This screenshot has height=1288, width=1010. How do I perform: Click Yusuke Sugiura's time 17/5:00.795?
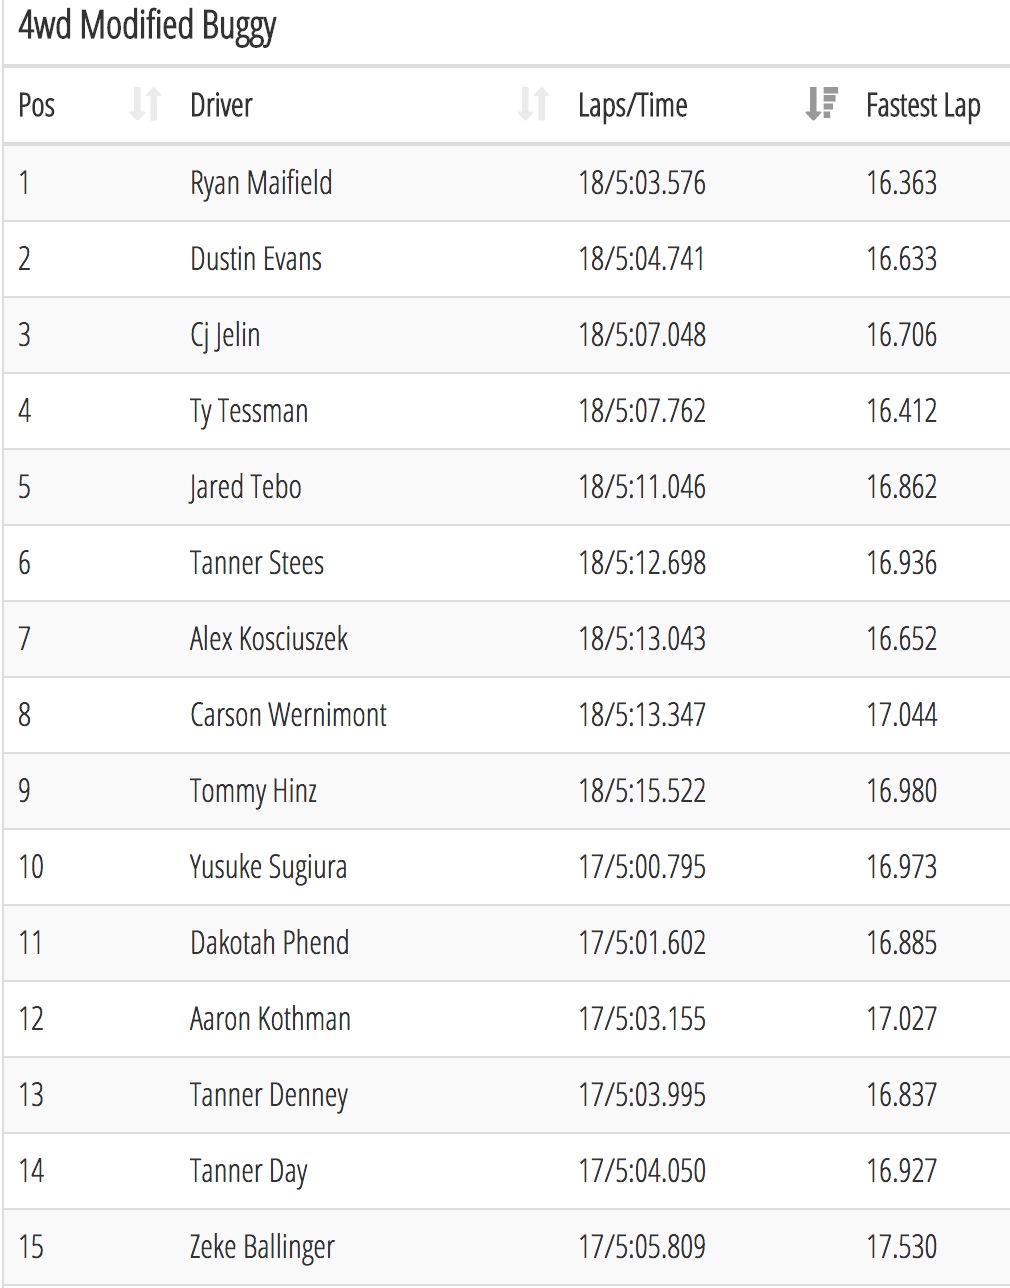coord(642,867)
